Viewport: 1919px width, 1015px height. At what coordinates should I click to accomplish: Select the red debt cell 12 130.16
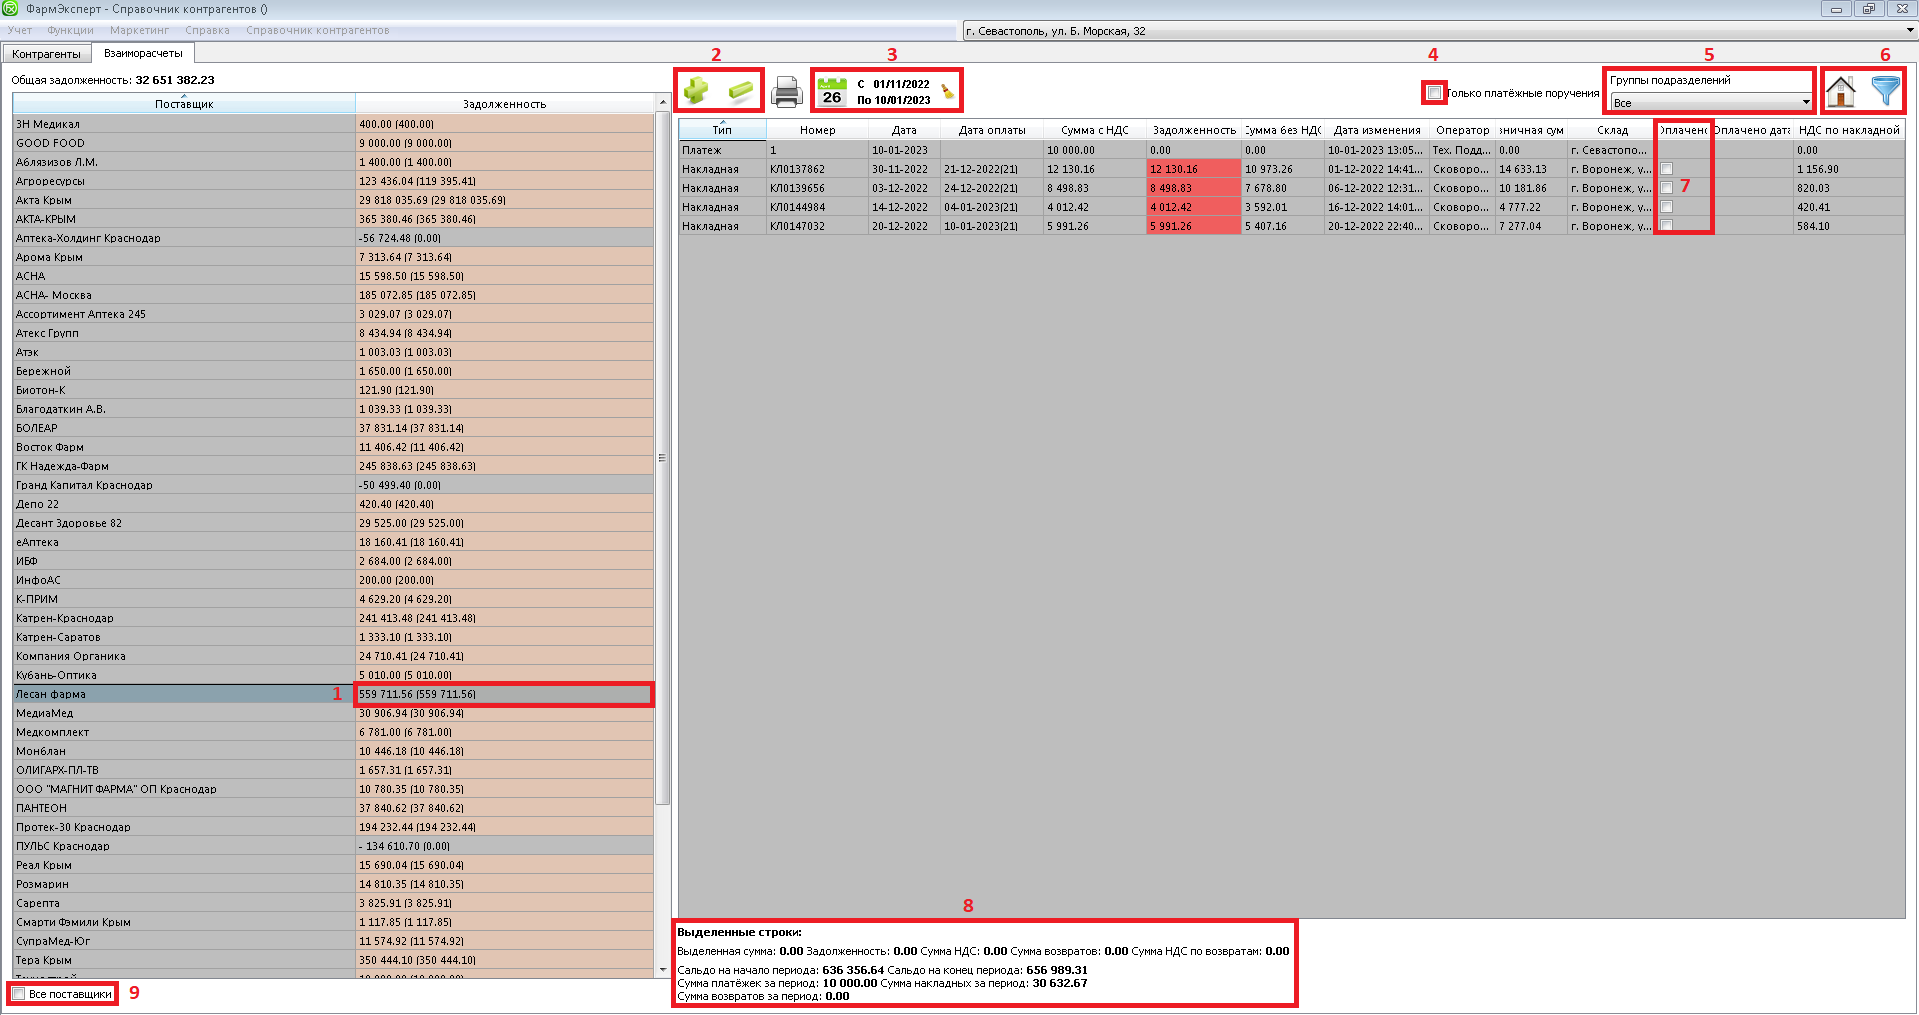pyautogui.click(x=1193, y=169)
